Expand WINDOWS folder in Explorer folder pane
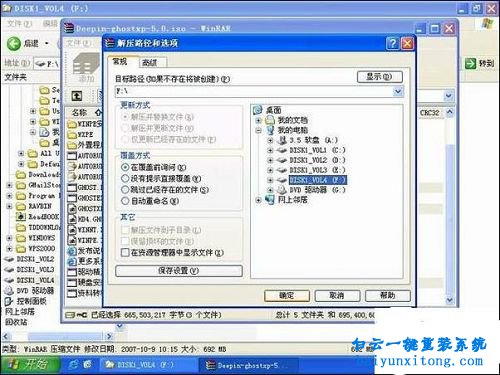 click(x=9, y=238)
